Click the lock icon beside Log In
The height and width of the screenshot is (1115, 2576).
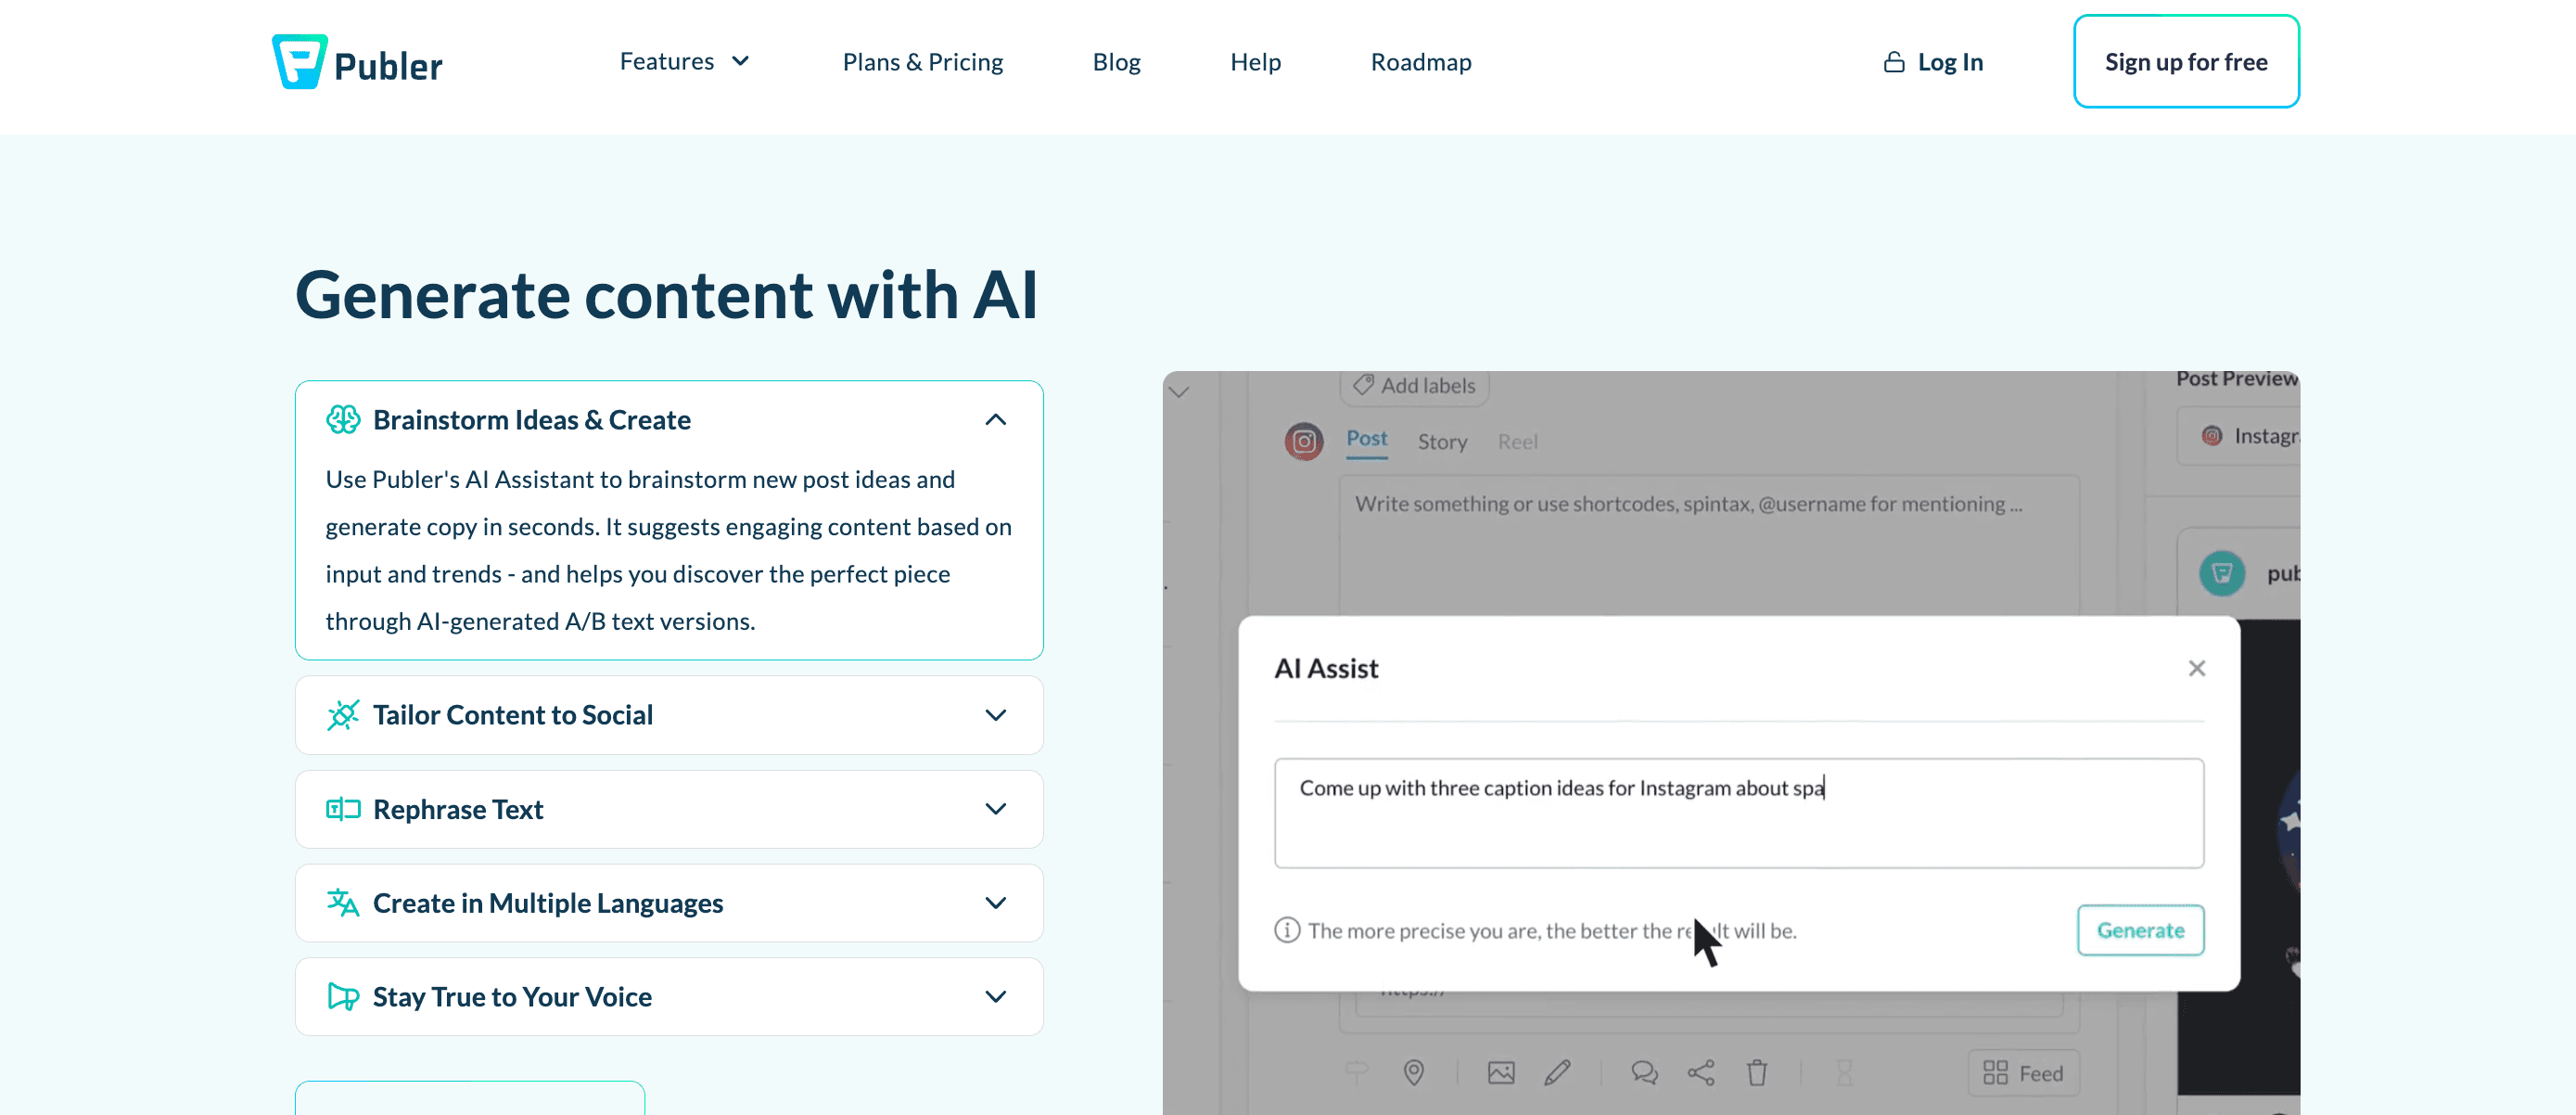click(1893, 62)
